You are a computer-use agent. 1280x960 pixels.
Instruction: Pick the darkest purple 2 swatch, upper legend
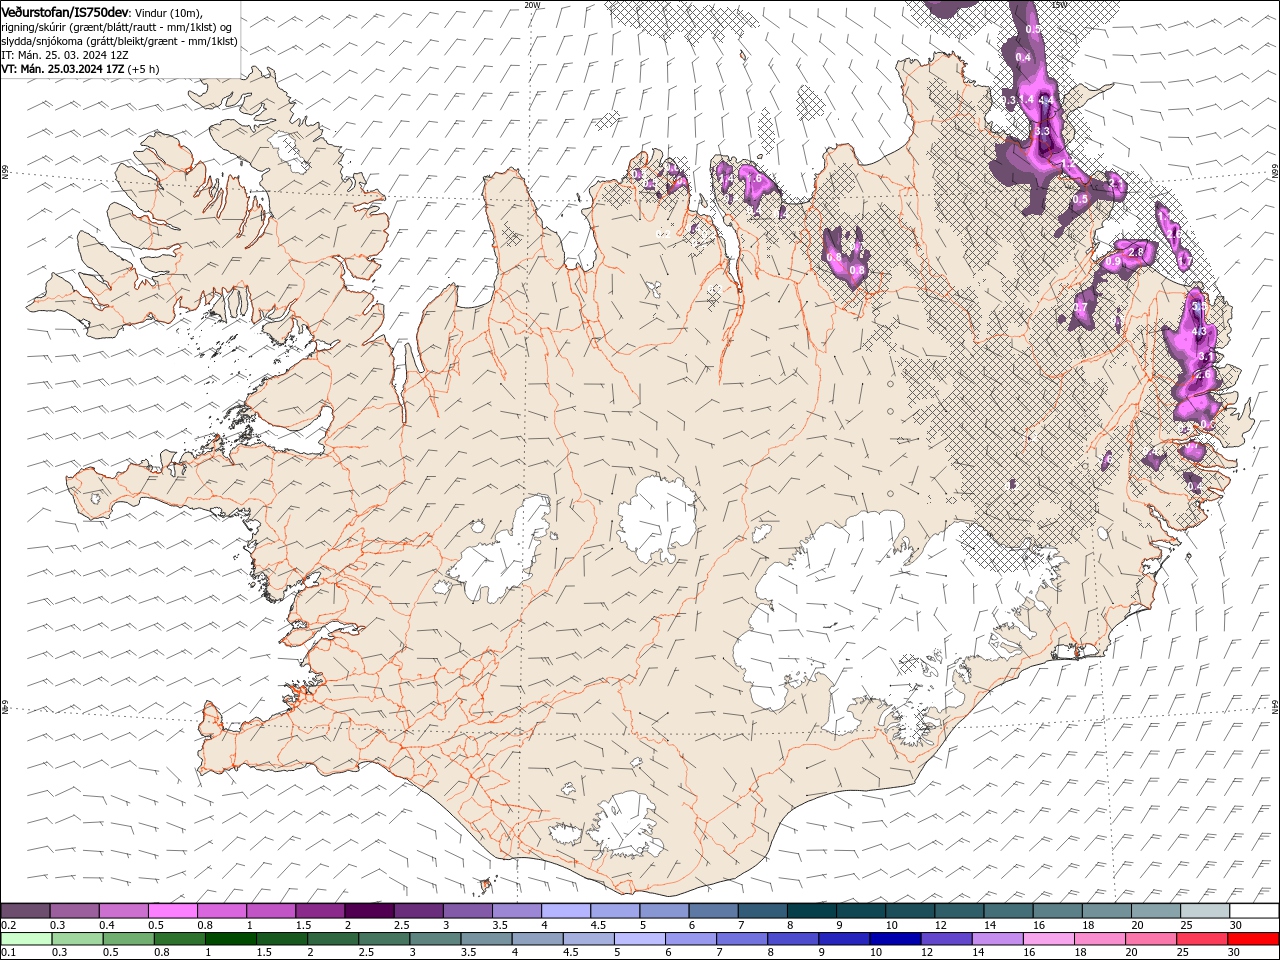pos(368,911)
